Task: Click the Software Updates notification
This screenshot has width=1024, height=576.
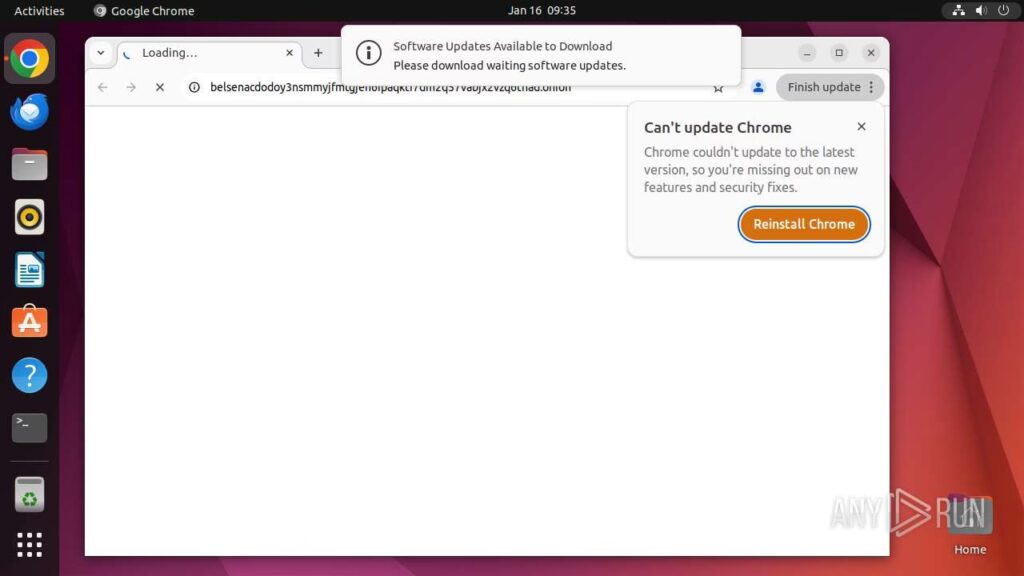Action: tap(540, 56)
